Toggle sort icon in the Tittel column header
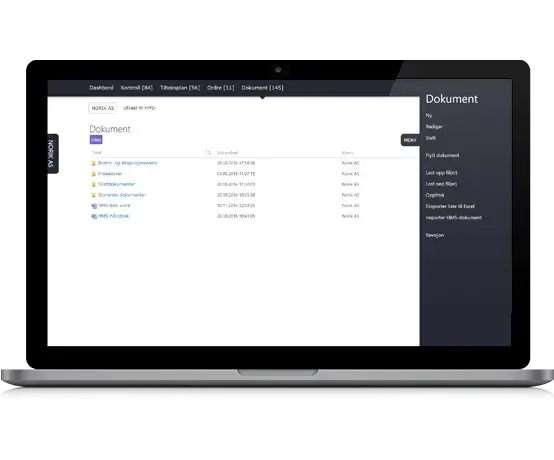Screen dimensions: 554x460 [x=208, y=153]
